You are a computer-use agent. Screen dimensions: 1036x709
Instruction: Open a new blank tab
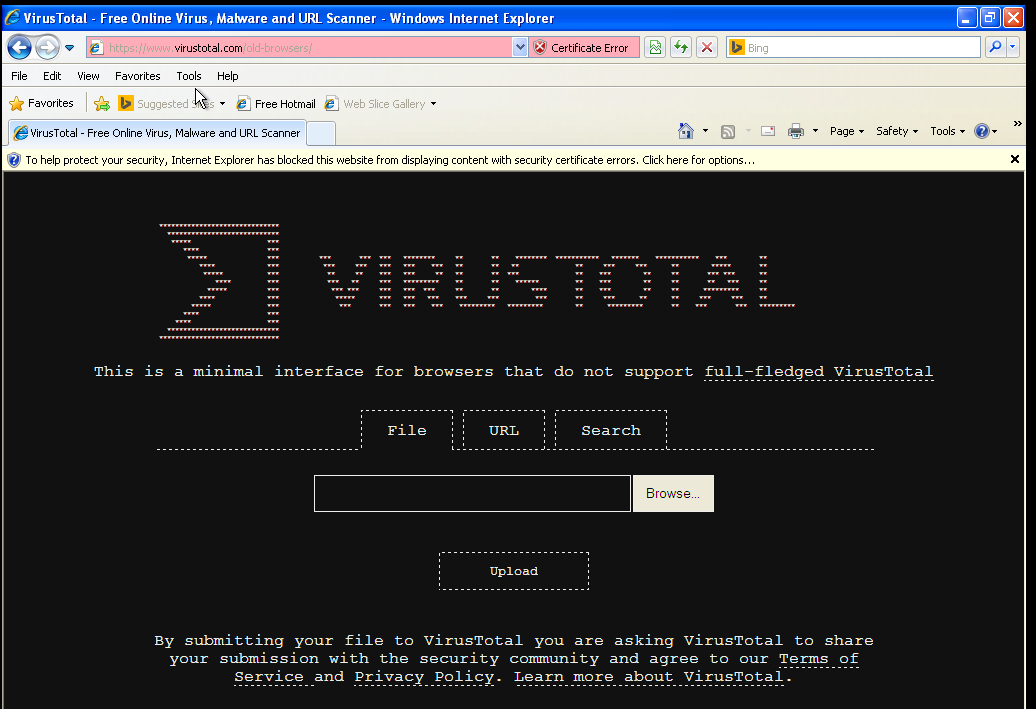322,133
